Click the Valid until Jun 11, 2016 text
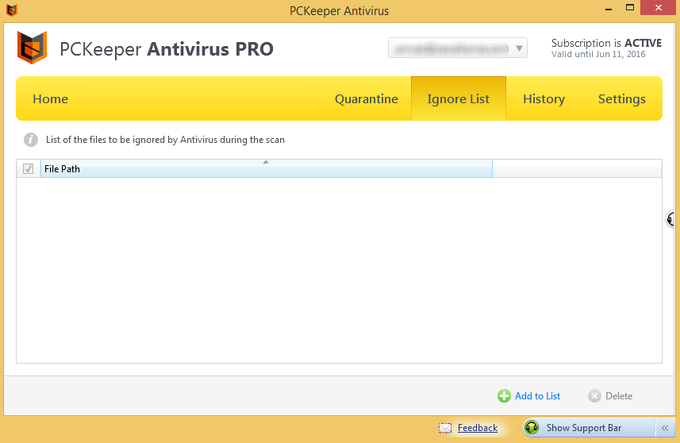Image resolution: width=680 pixels, height=443 pixels. (x=598, y=54)
